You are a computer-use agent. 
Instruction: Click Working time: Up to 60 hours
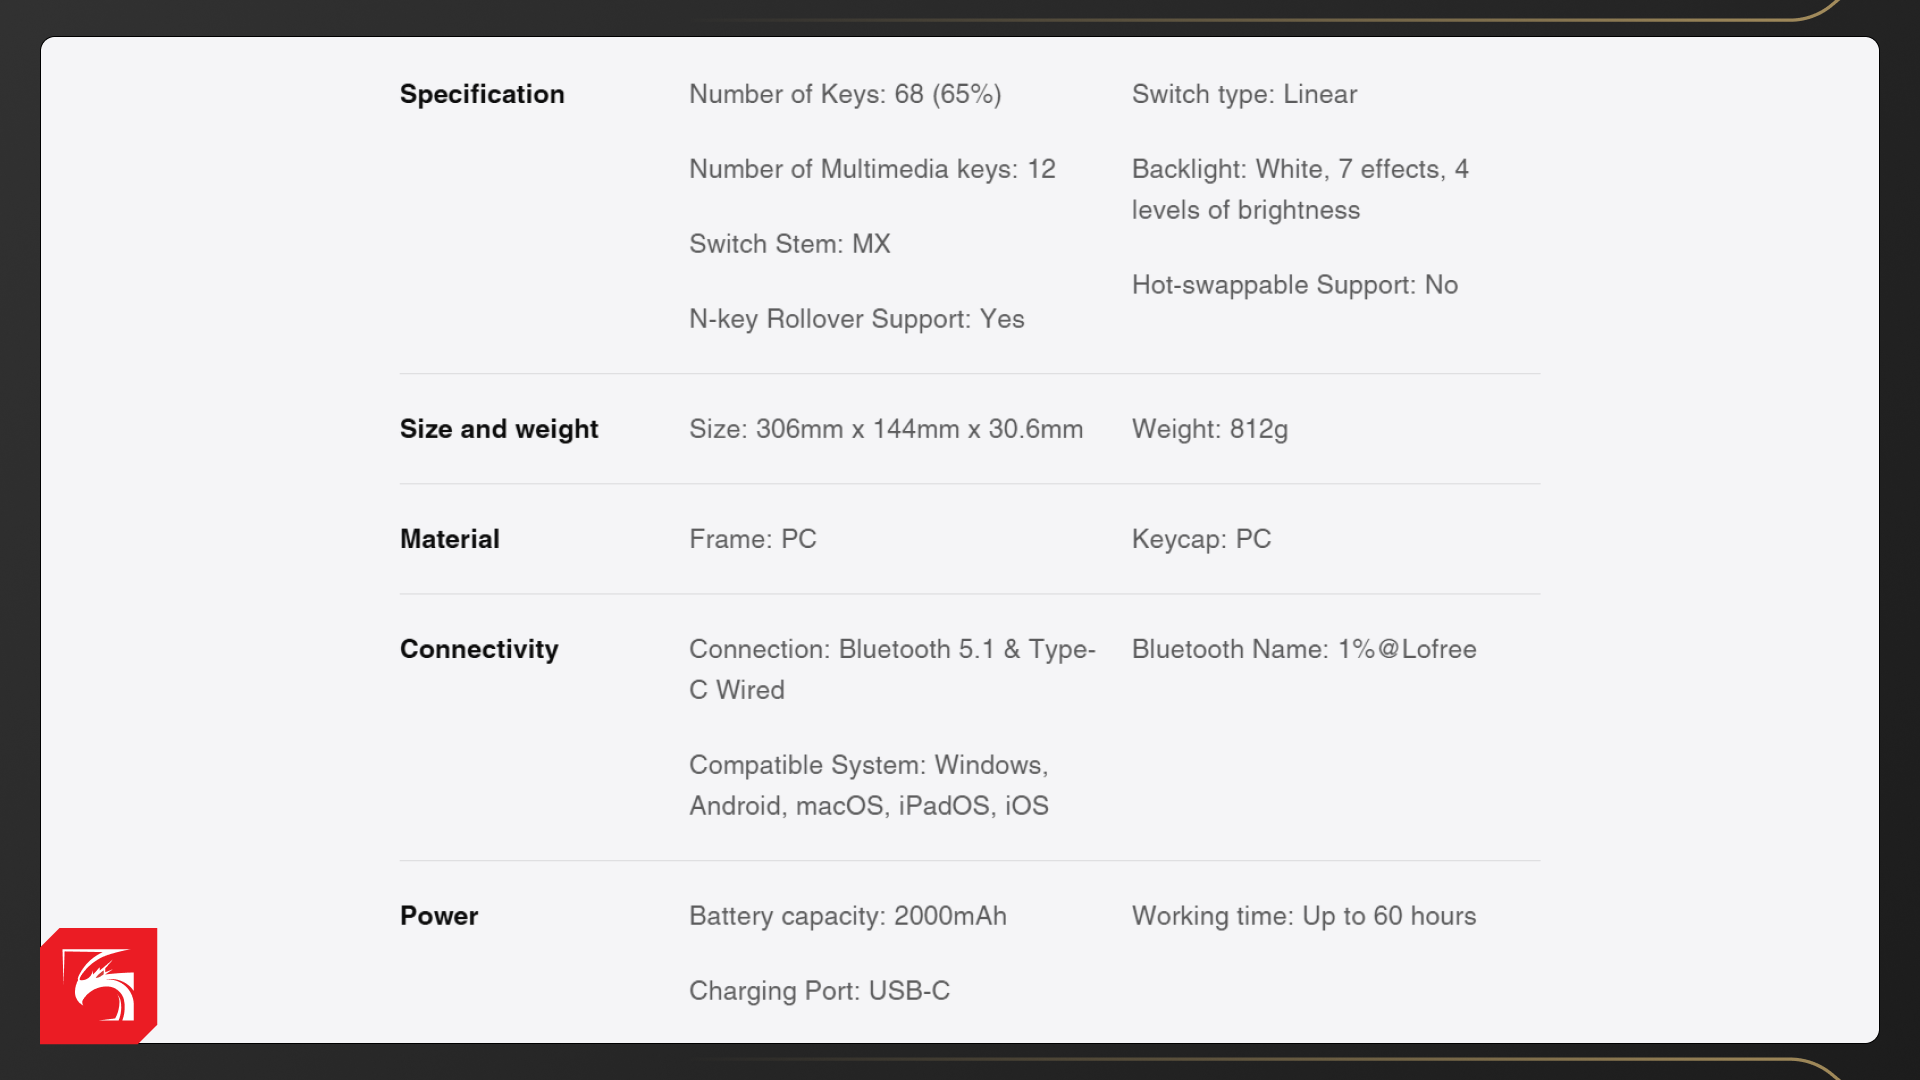[1304, 916]
